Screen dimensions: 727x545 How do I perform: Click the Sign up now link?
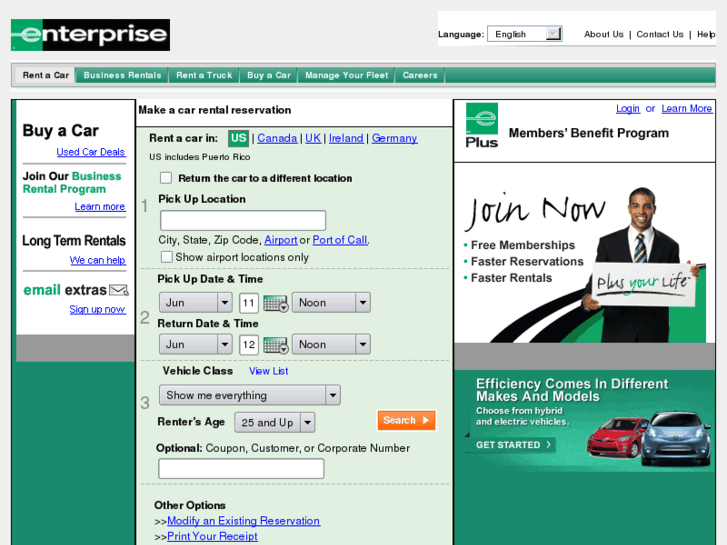(x=97, y=309)
